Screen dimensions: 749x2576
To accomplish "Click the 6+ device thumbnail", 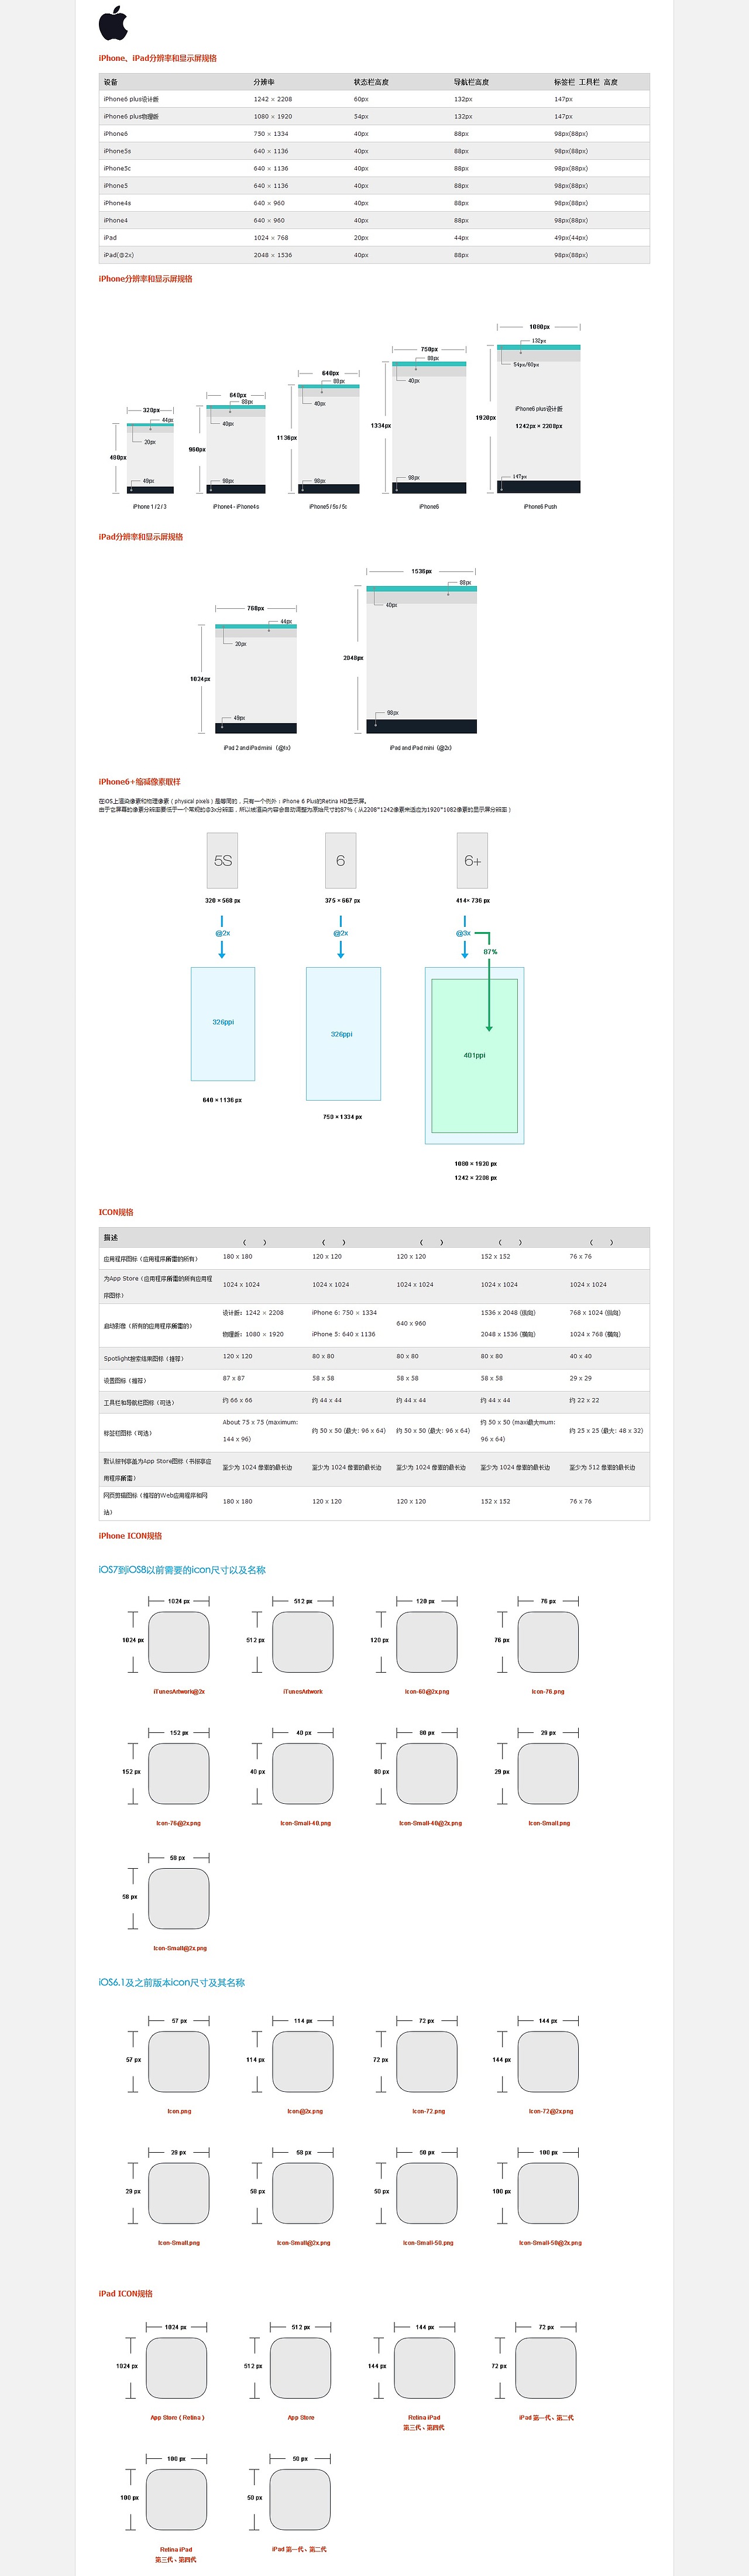I will [x=472, y=860].
